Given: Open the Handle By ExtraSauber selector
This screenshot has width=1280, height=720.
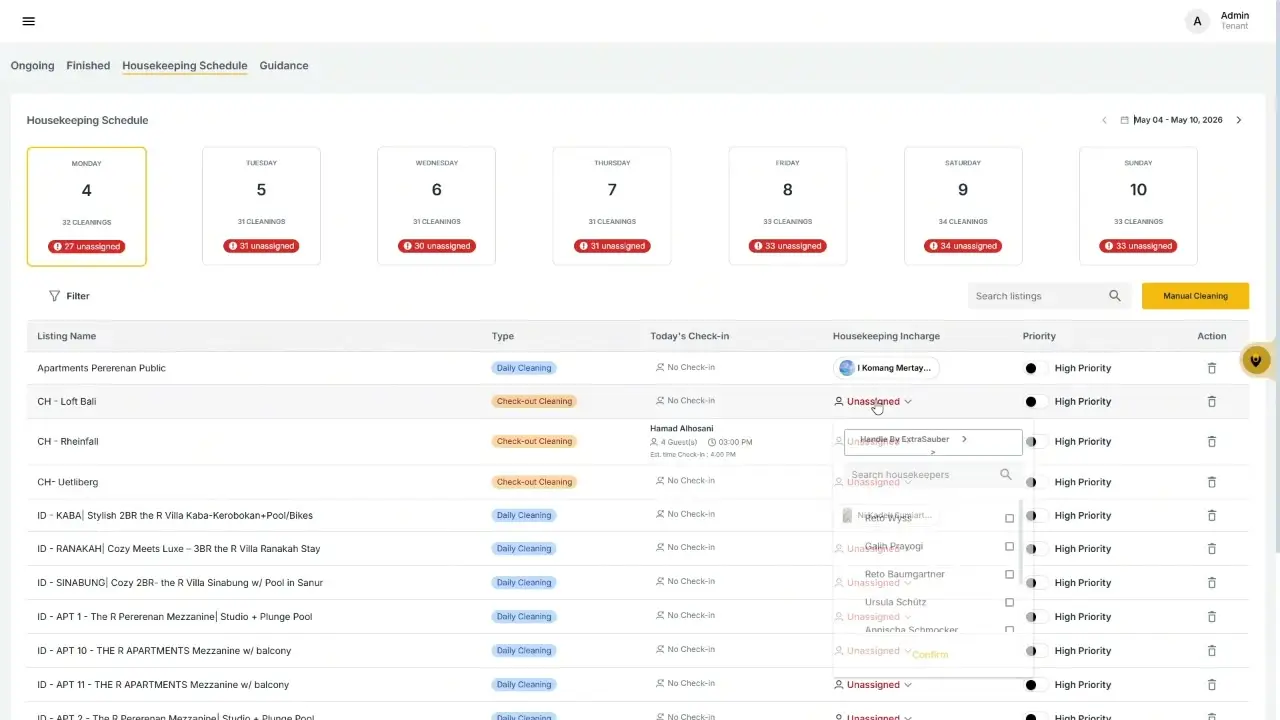Looking at the screenshot, I should pos(933,441).
